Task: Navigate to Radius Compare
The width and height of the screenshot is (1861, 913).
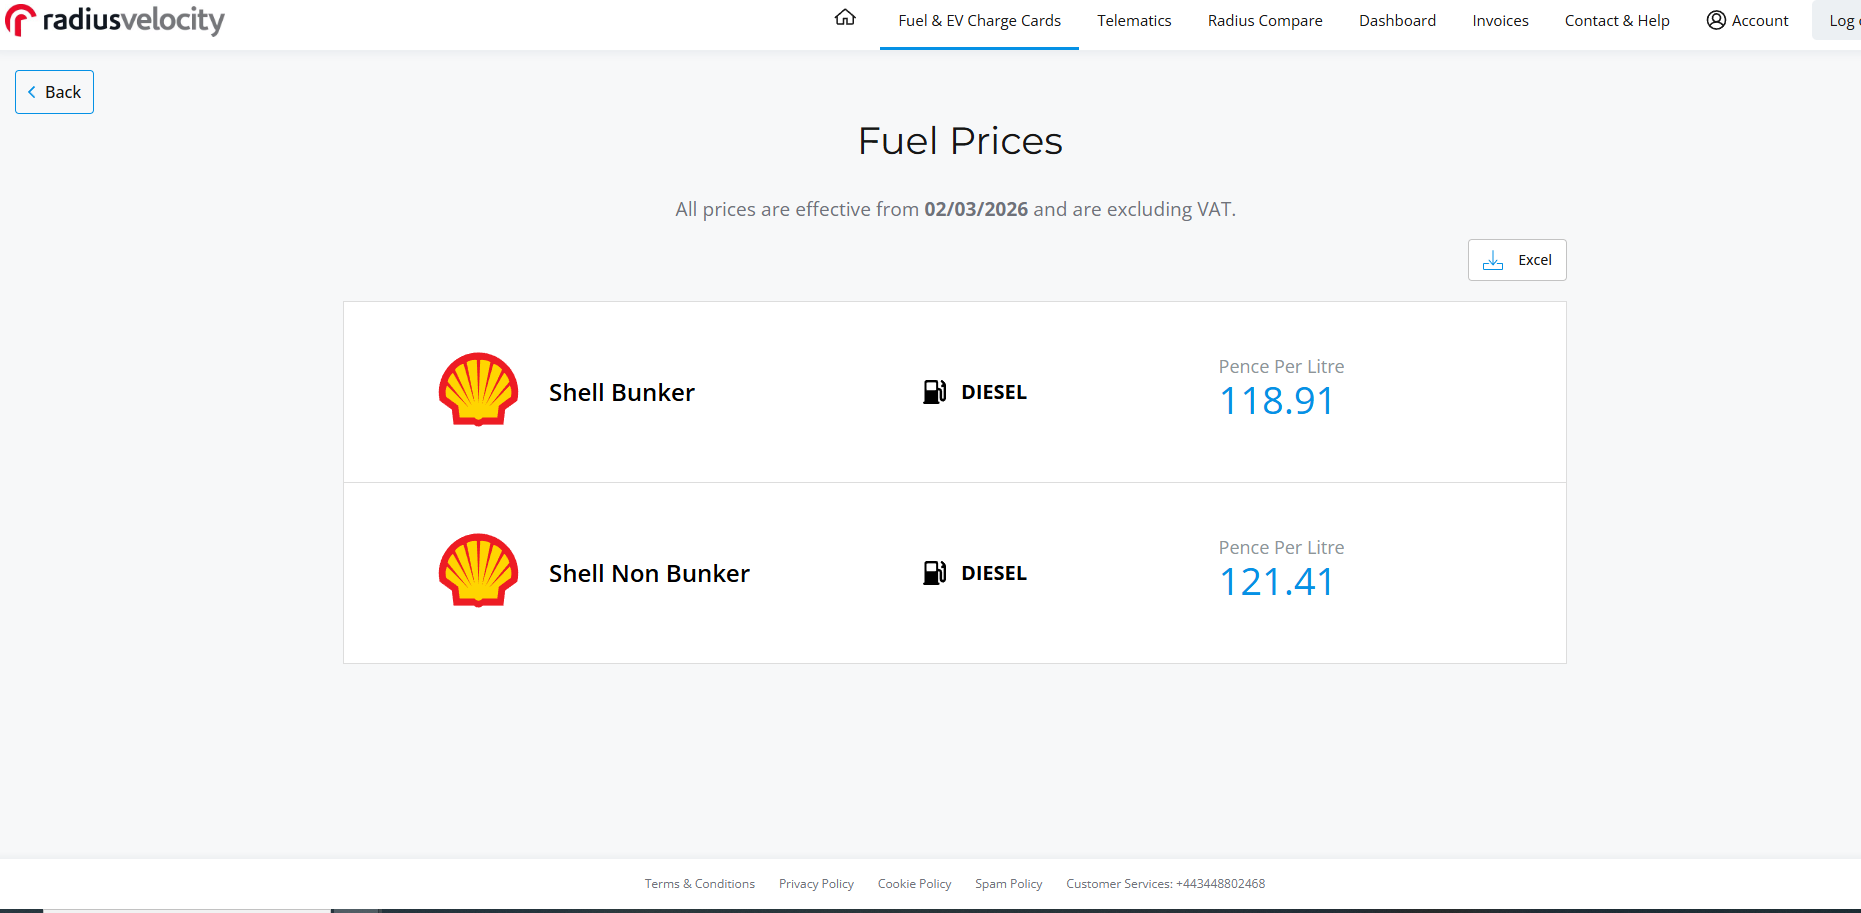Action: (1264, 21)
